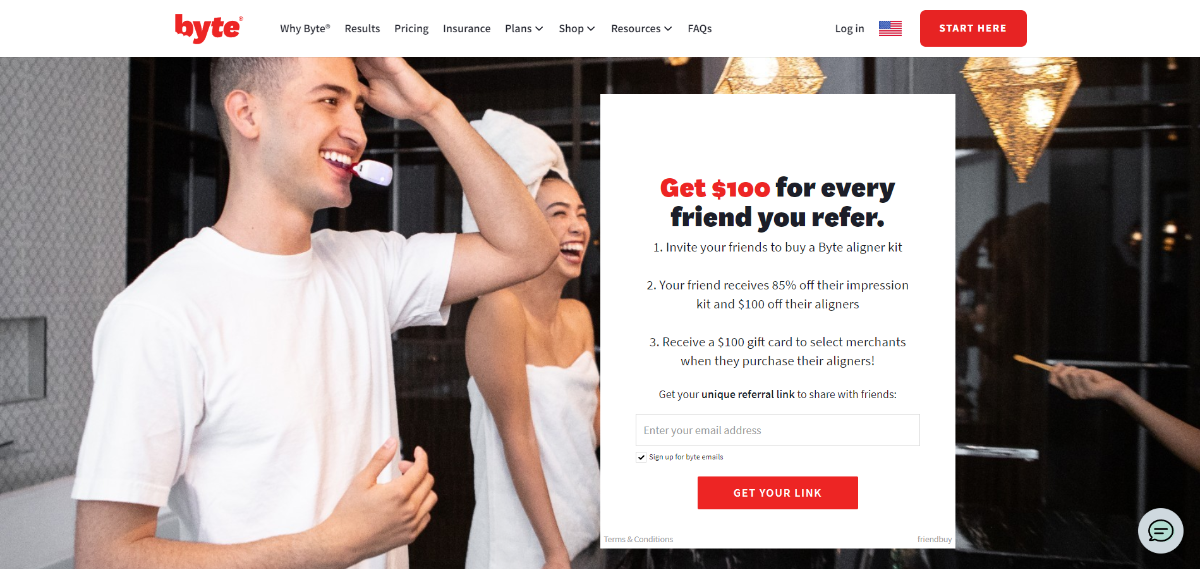Open the Terms & Conditions link

click(x=638, y=539)
